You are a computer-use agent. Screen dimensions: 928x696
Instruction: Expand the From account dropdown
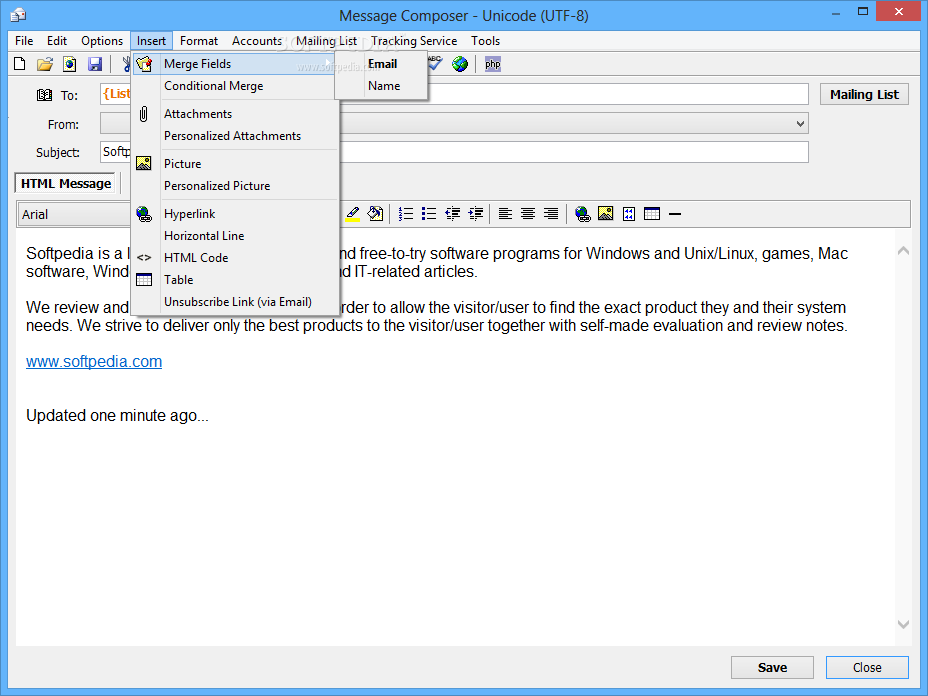800,124
